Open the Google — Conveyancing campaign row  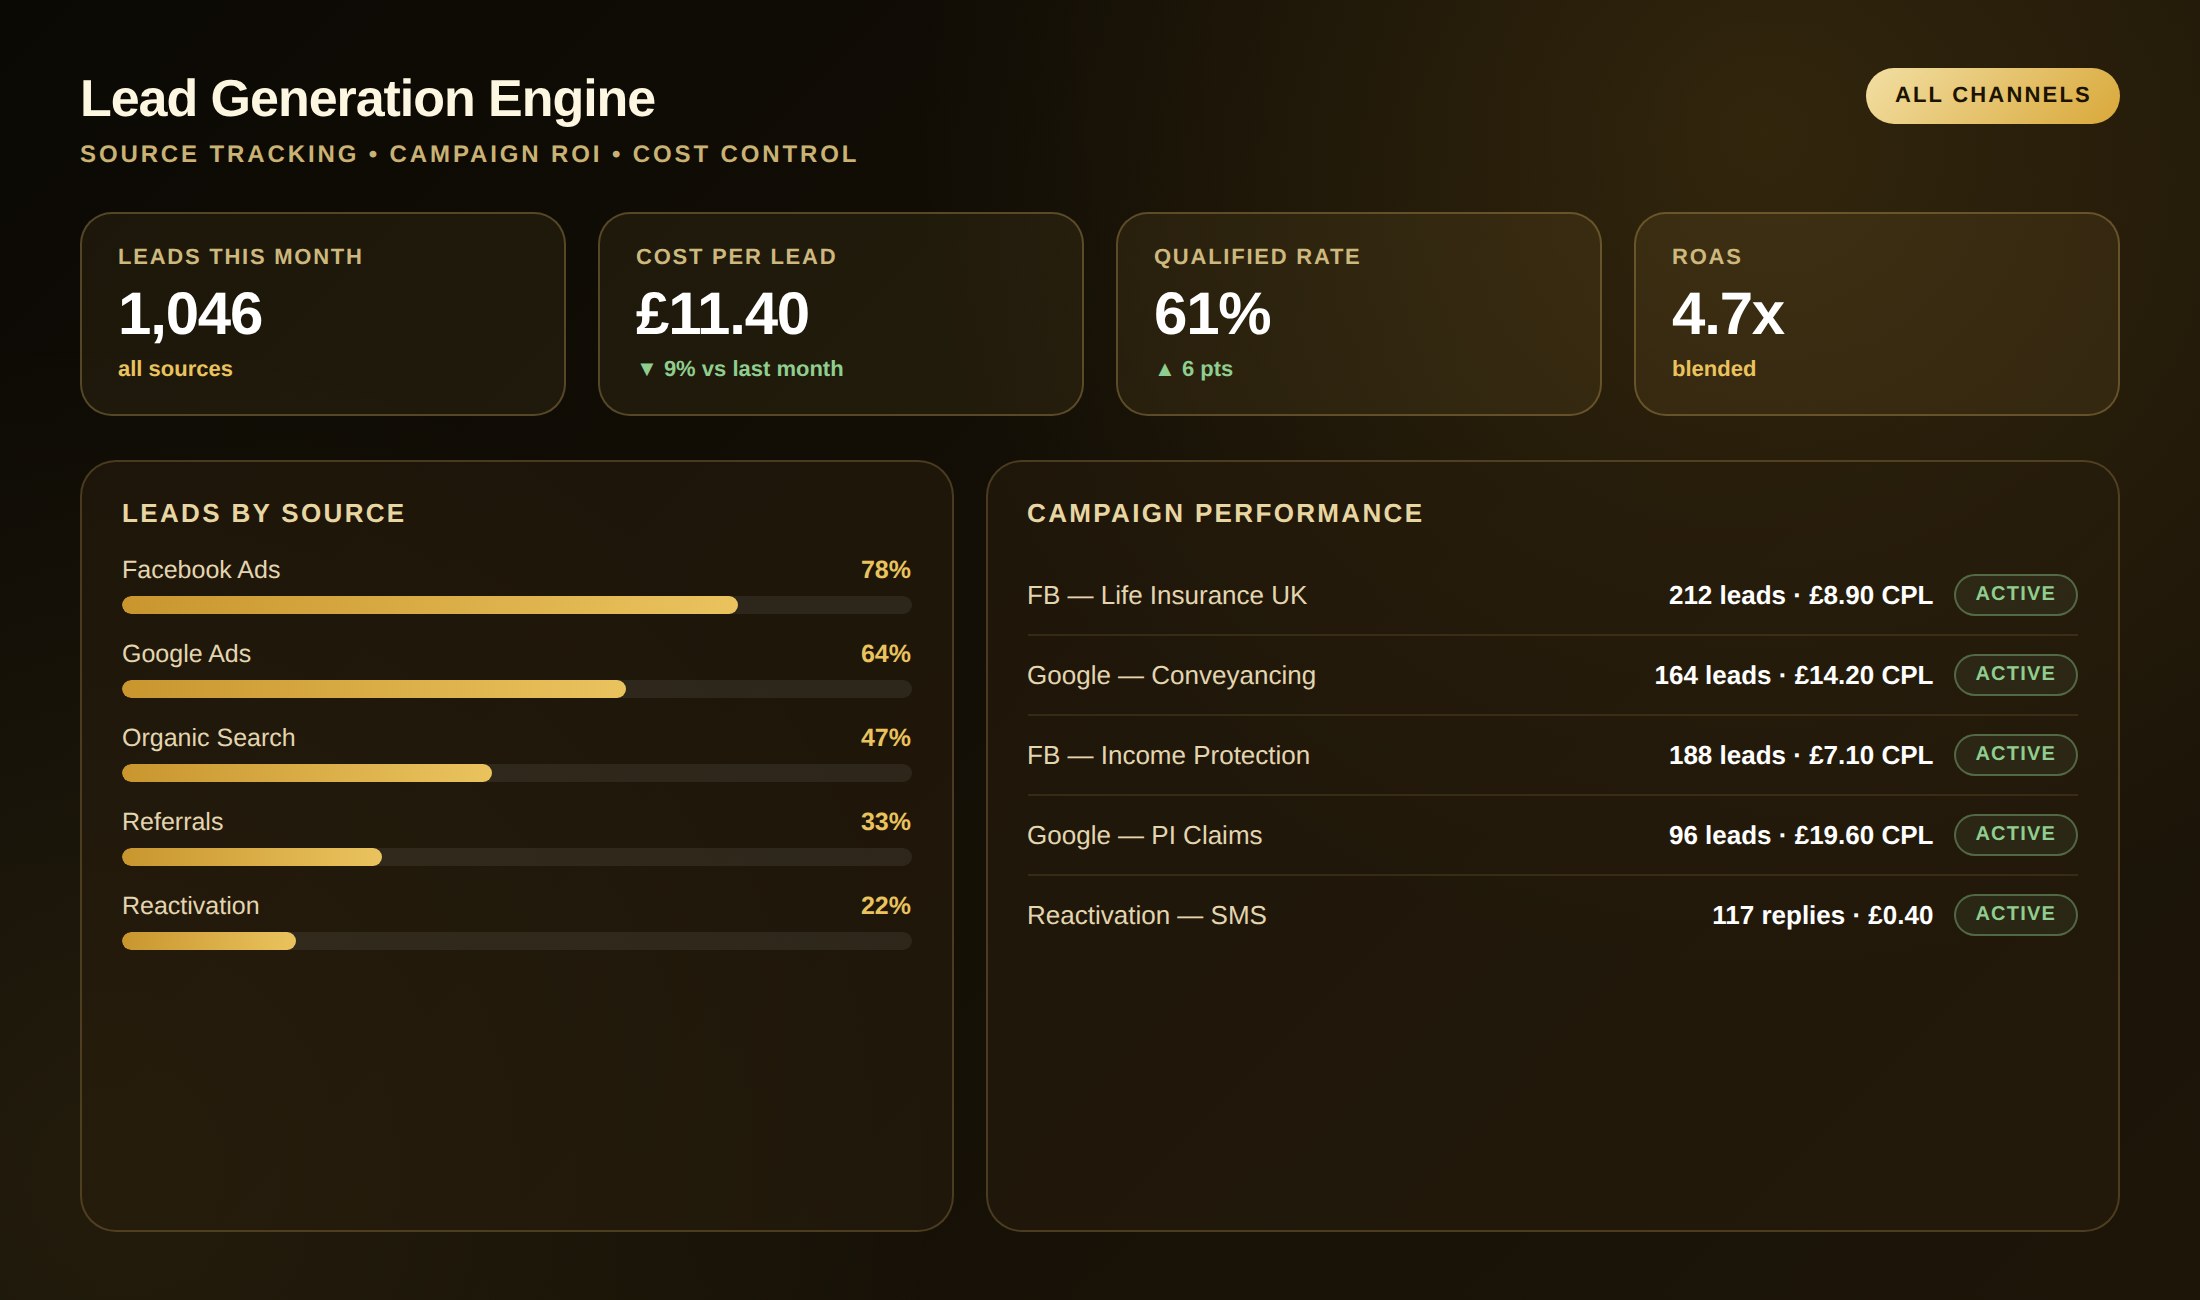(x=1552, y=675)
